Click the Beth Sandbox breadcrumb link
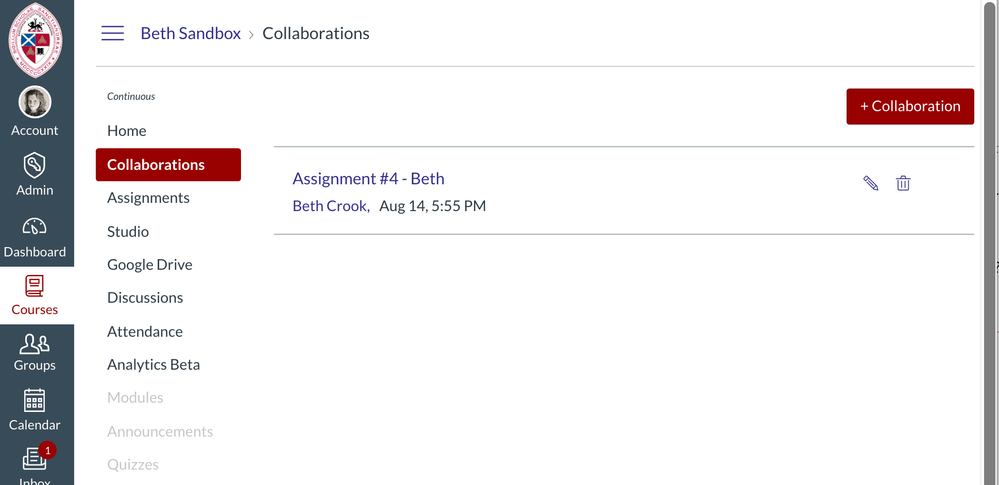 tap(190, 33)
